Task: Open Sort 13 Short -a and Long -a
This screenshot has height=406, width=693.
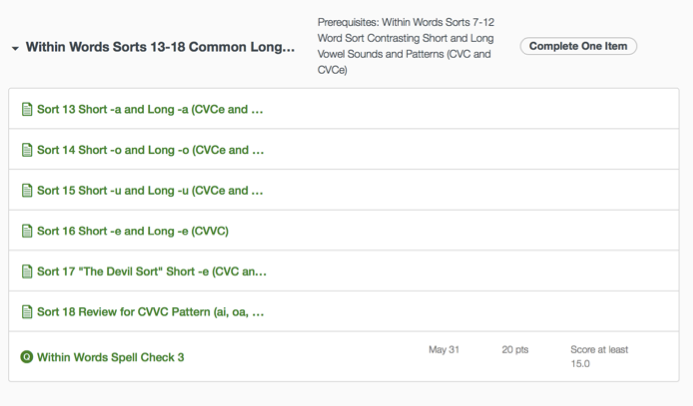Action: 150,109
